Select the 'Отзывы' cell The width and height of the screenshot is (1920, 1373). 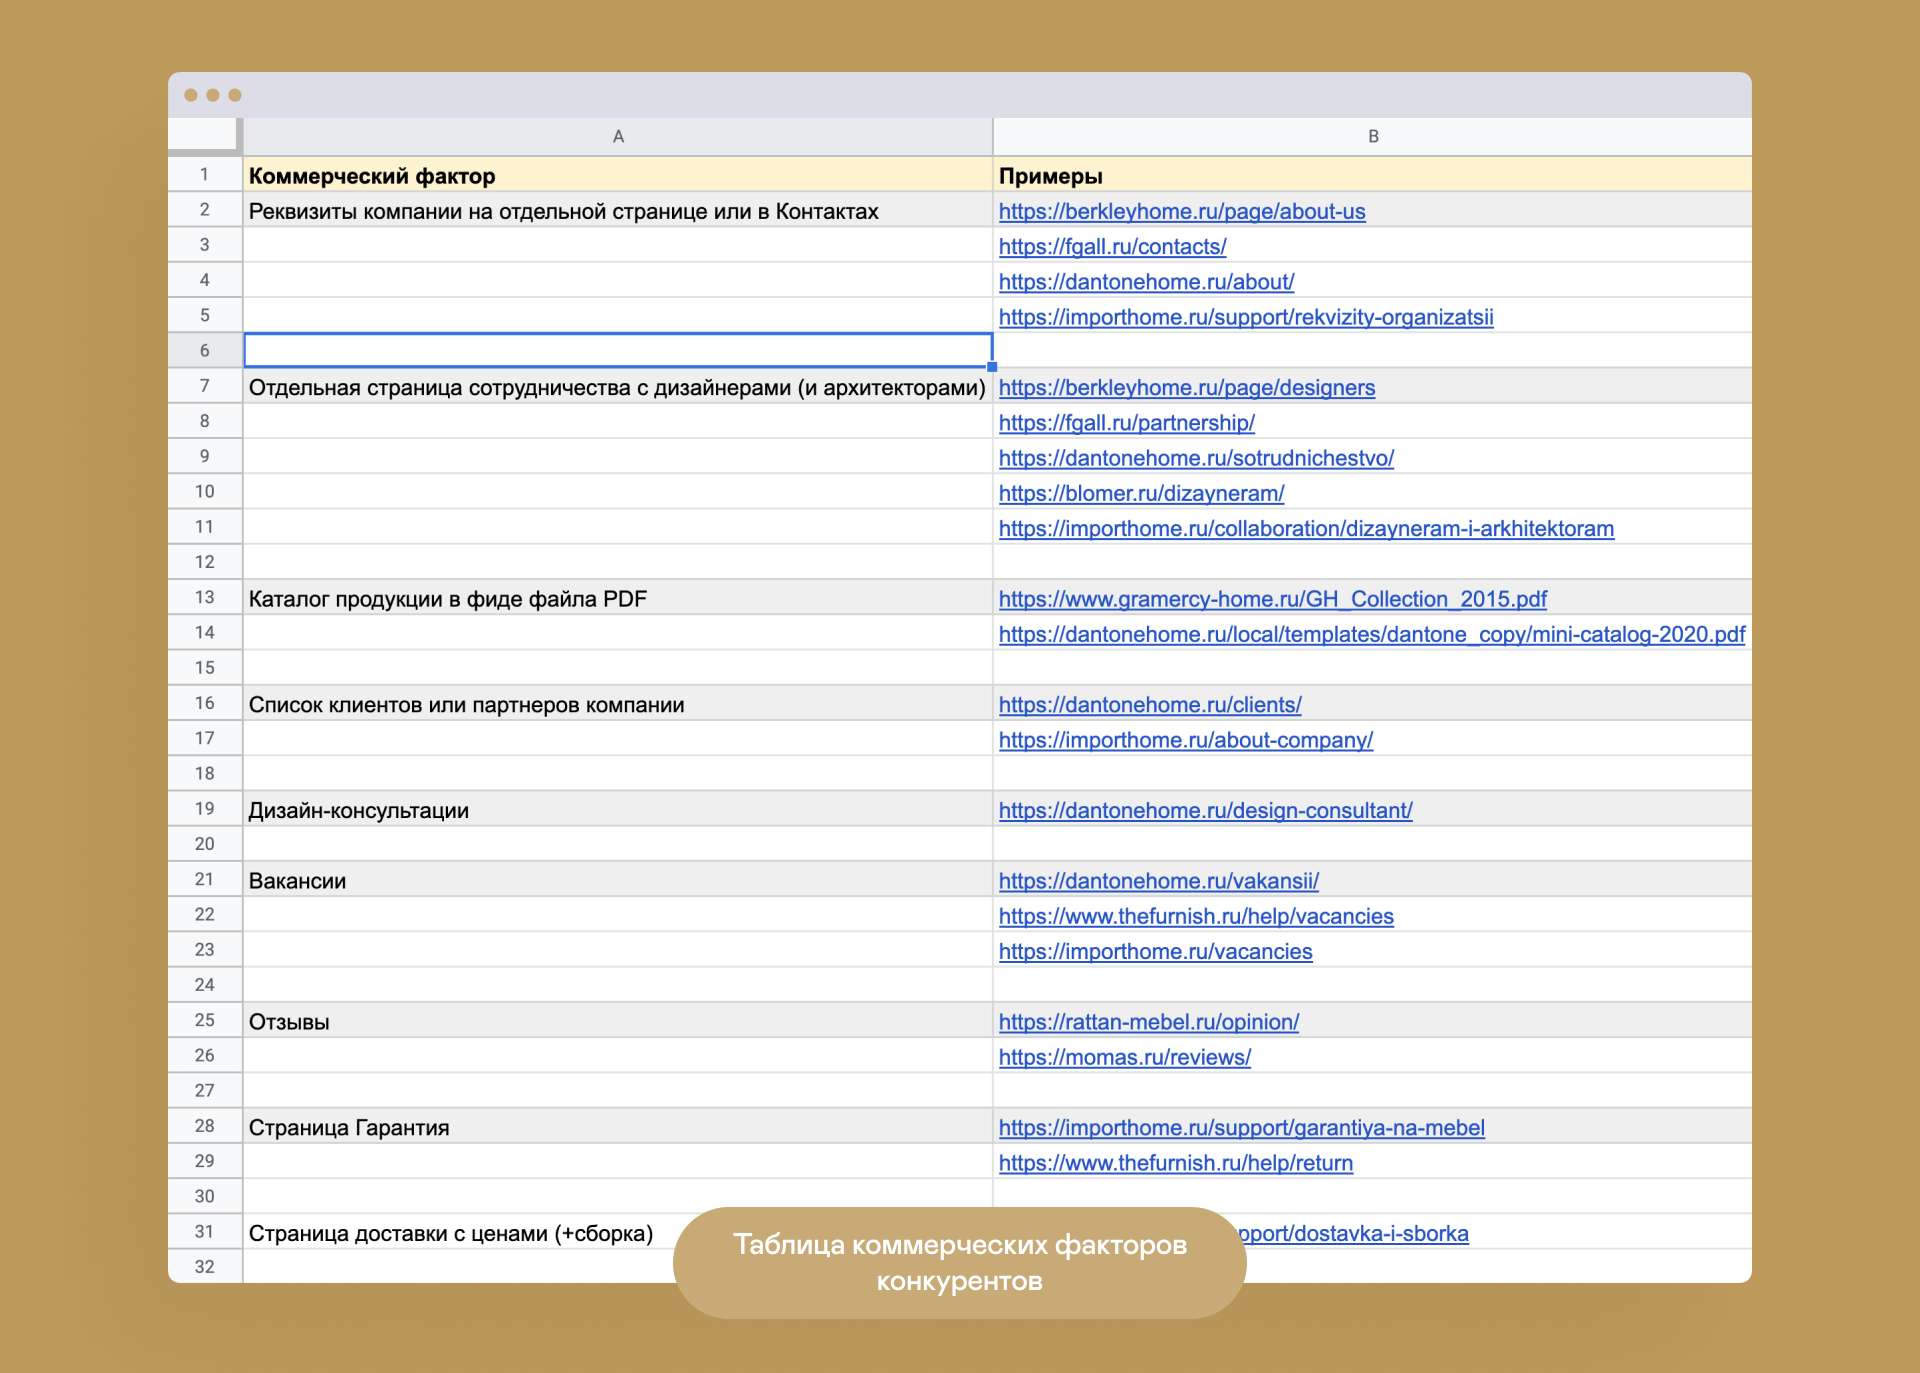pos(618,1022)
